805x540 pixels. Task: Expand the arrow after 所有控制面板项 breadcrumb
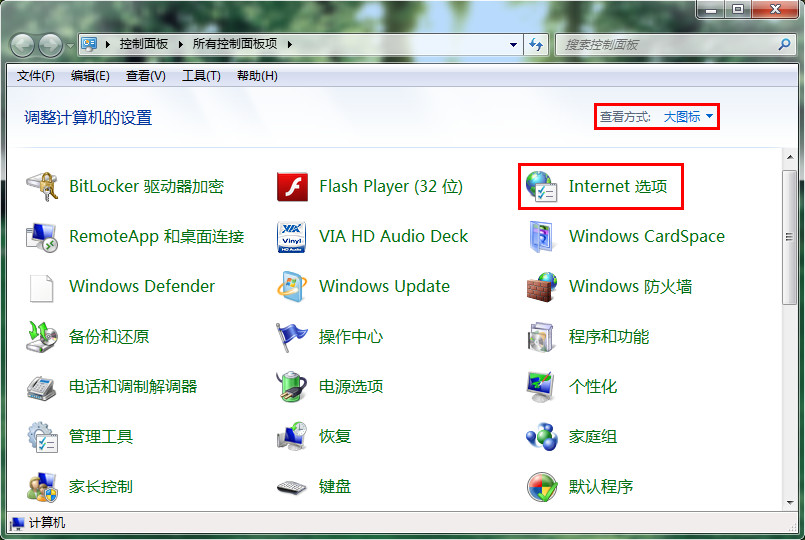pos(290,45)
